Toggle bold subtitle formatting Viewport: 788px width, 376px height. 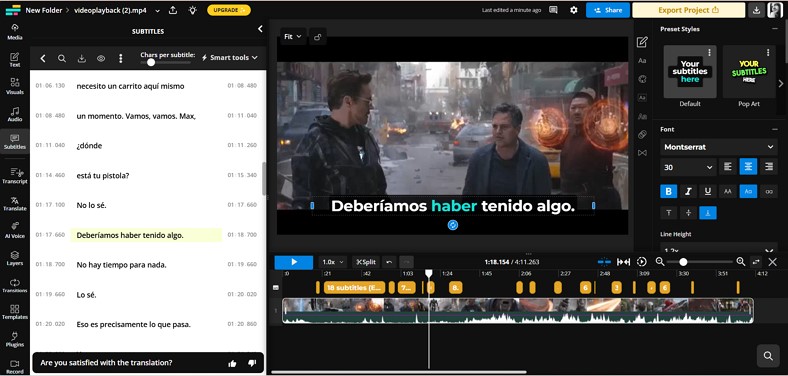(x=668, y=191)
